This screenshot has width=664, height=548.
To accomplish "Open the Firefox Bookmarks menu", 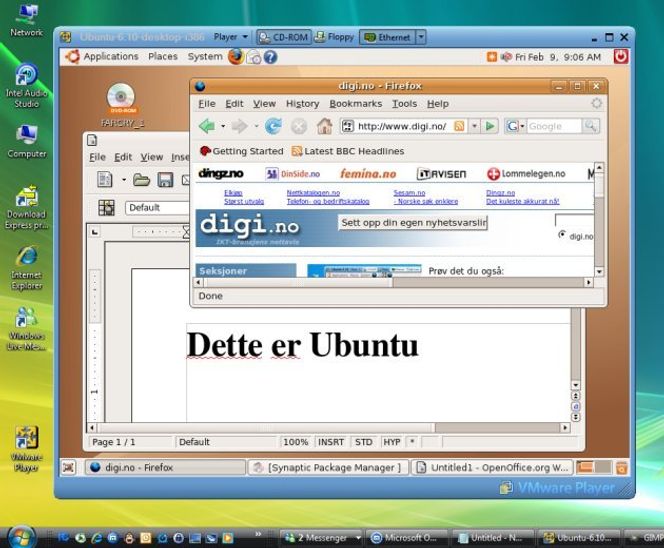I will pyautogui.click(x=356, y=104).
